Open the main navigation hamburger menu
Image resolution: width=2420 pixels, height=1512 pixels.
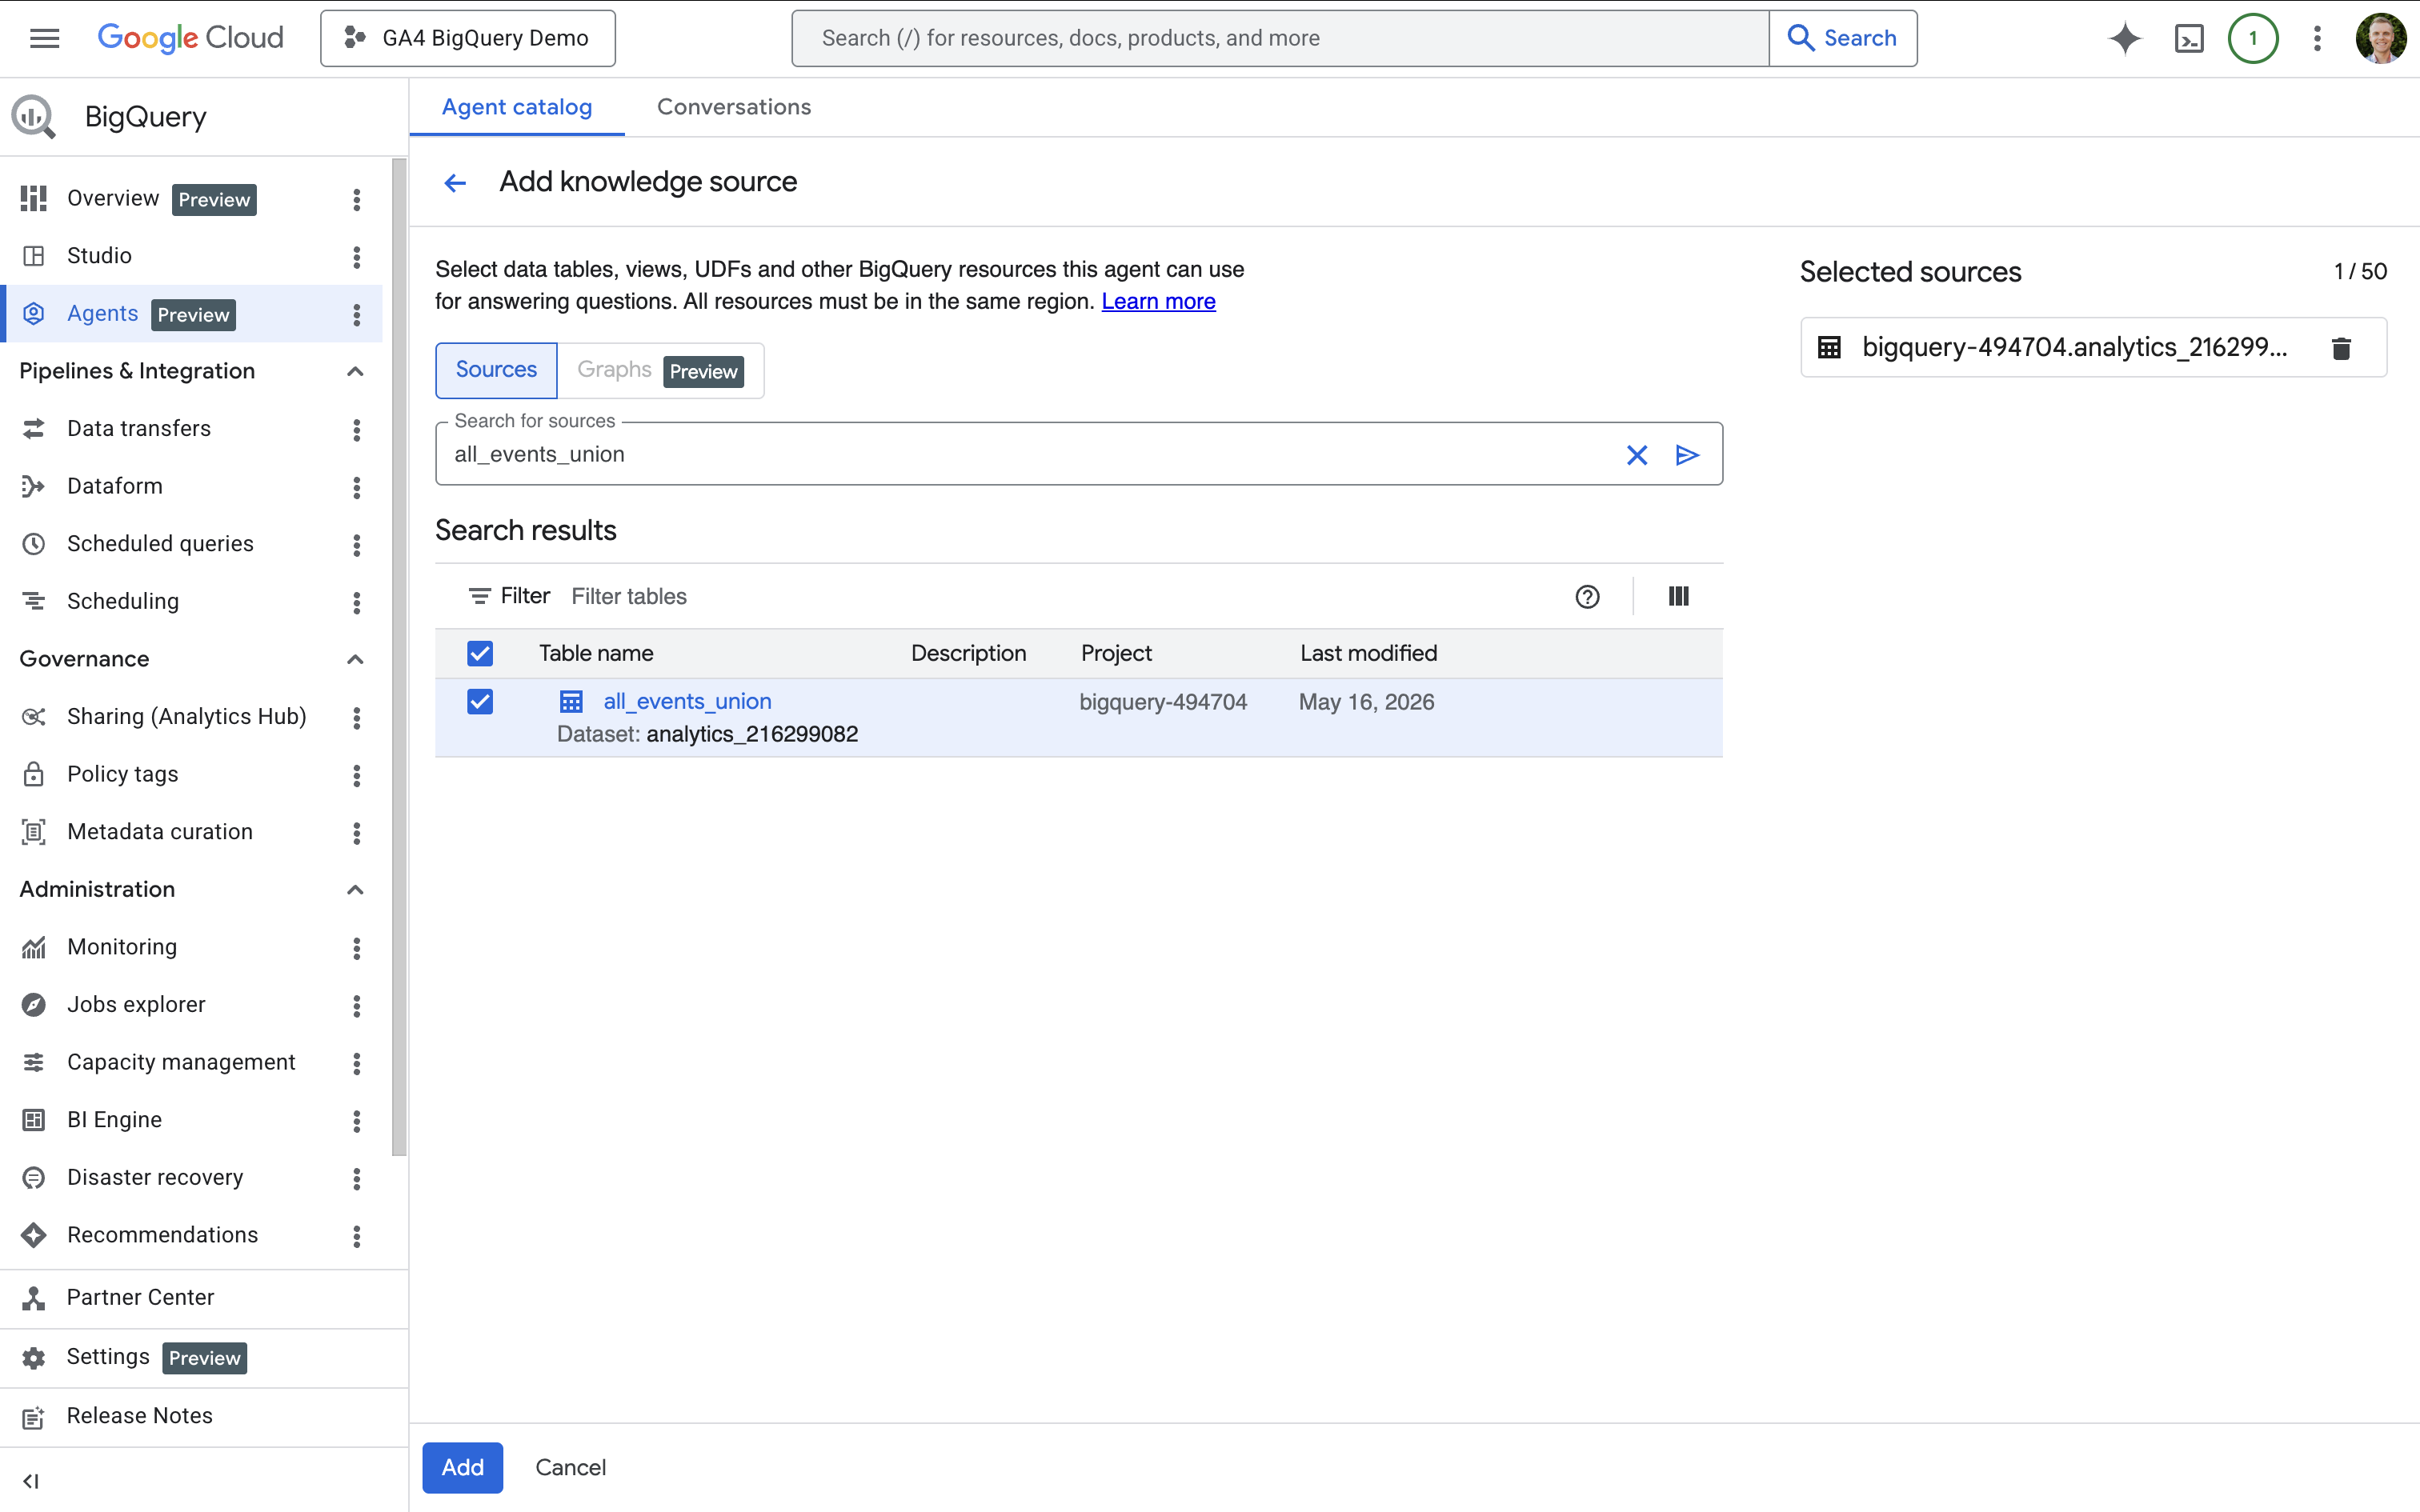(44, 38)
